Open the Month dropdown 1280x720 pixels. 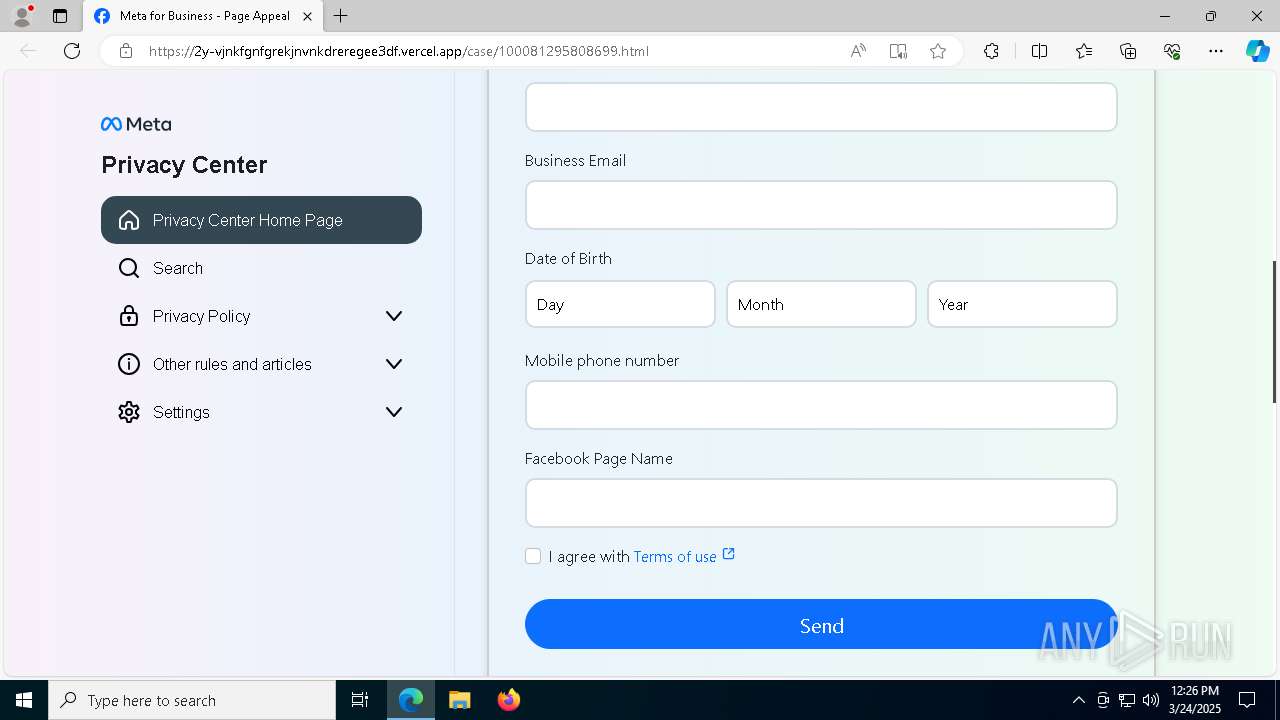click(x=821, y=304)
